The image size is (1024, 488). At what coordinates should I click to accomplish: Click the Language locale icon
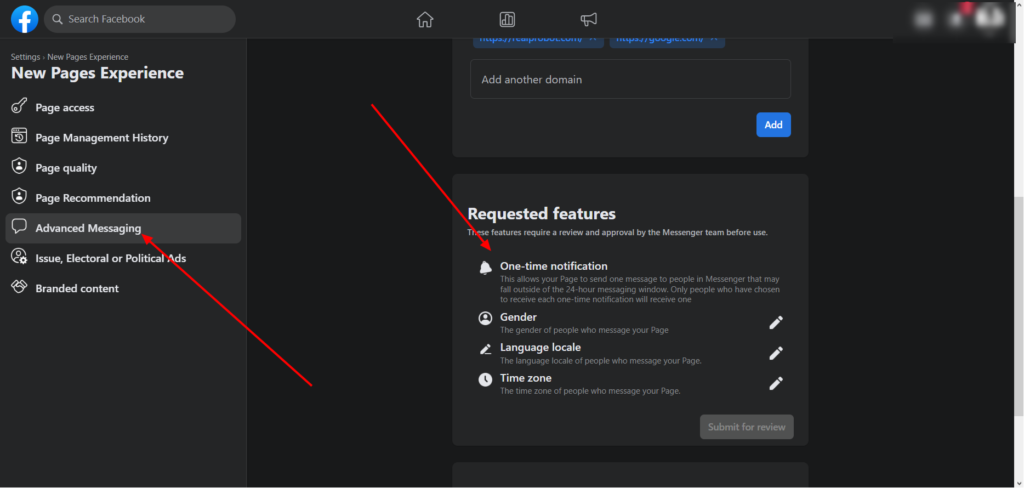coord(485,349)
